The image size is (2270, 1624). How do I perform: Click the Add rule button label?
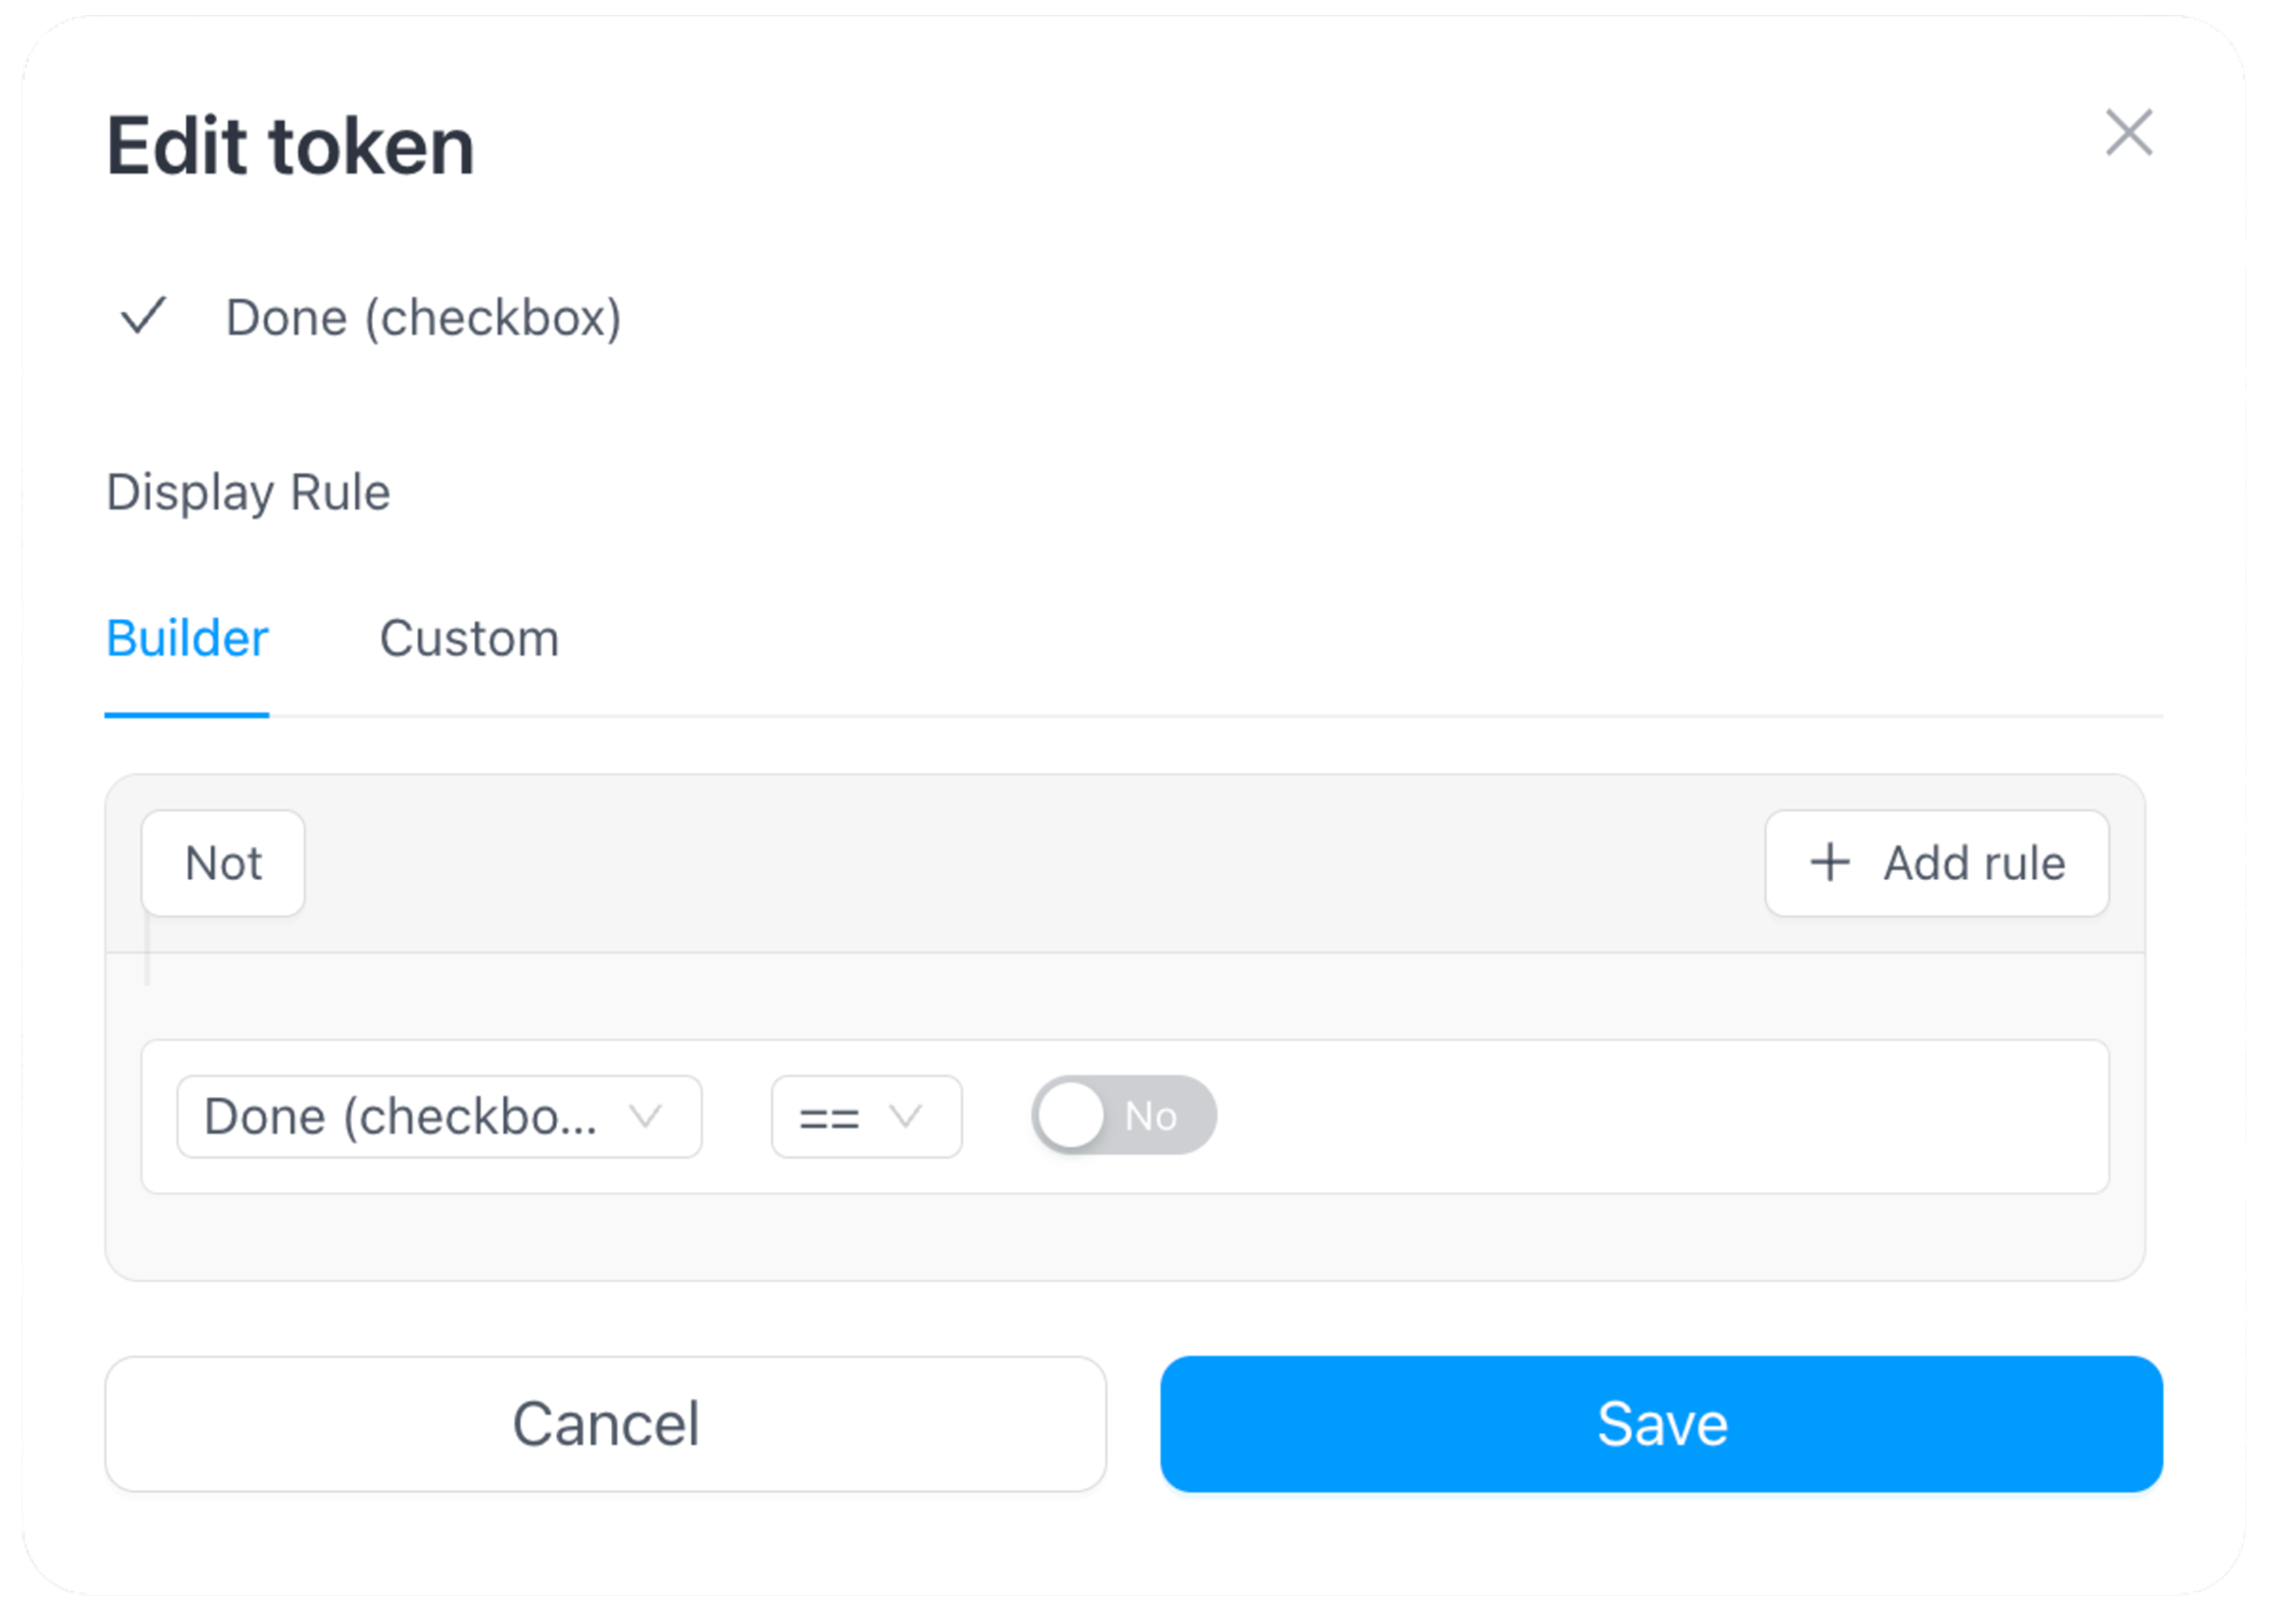(1974, 863)
